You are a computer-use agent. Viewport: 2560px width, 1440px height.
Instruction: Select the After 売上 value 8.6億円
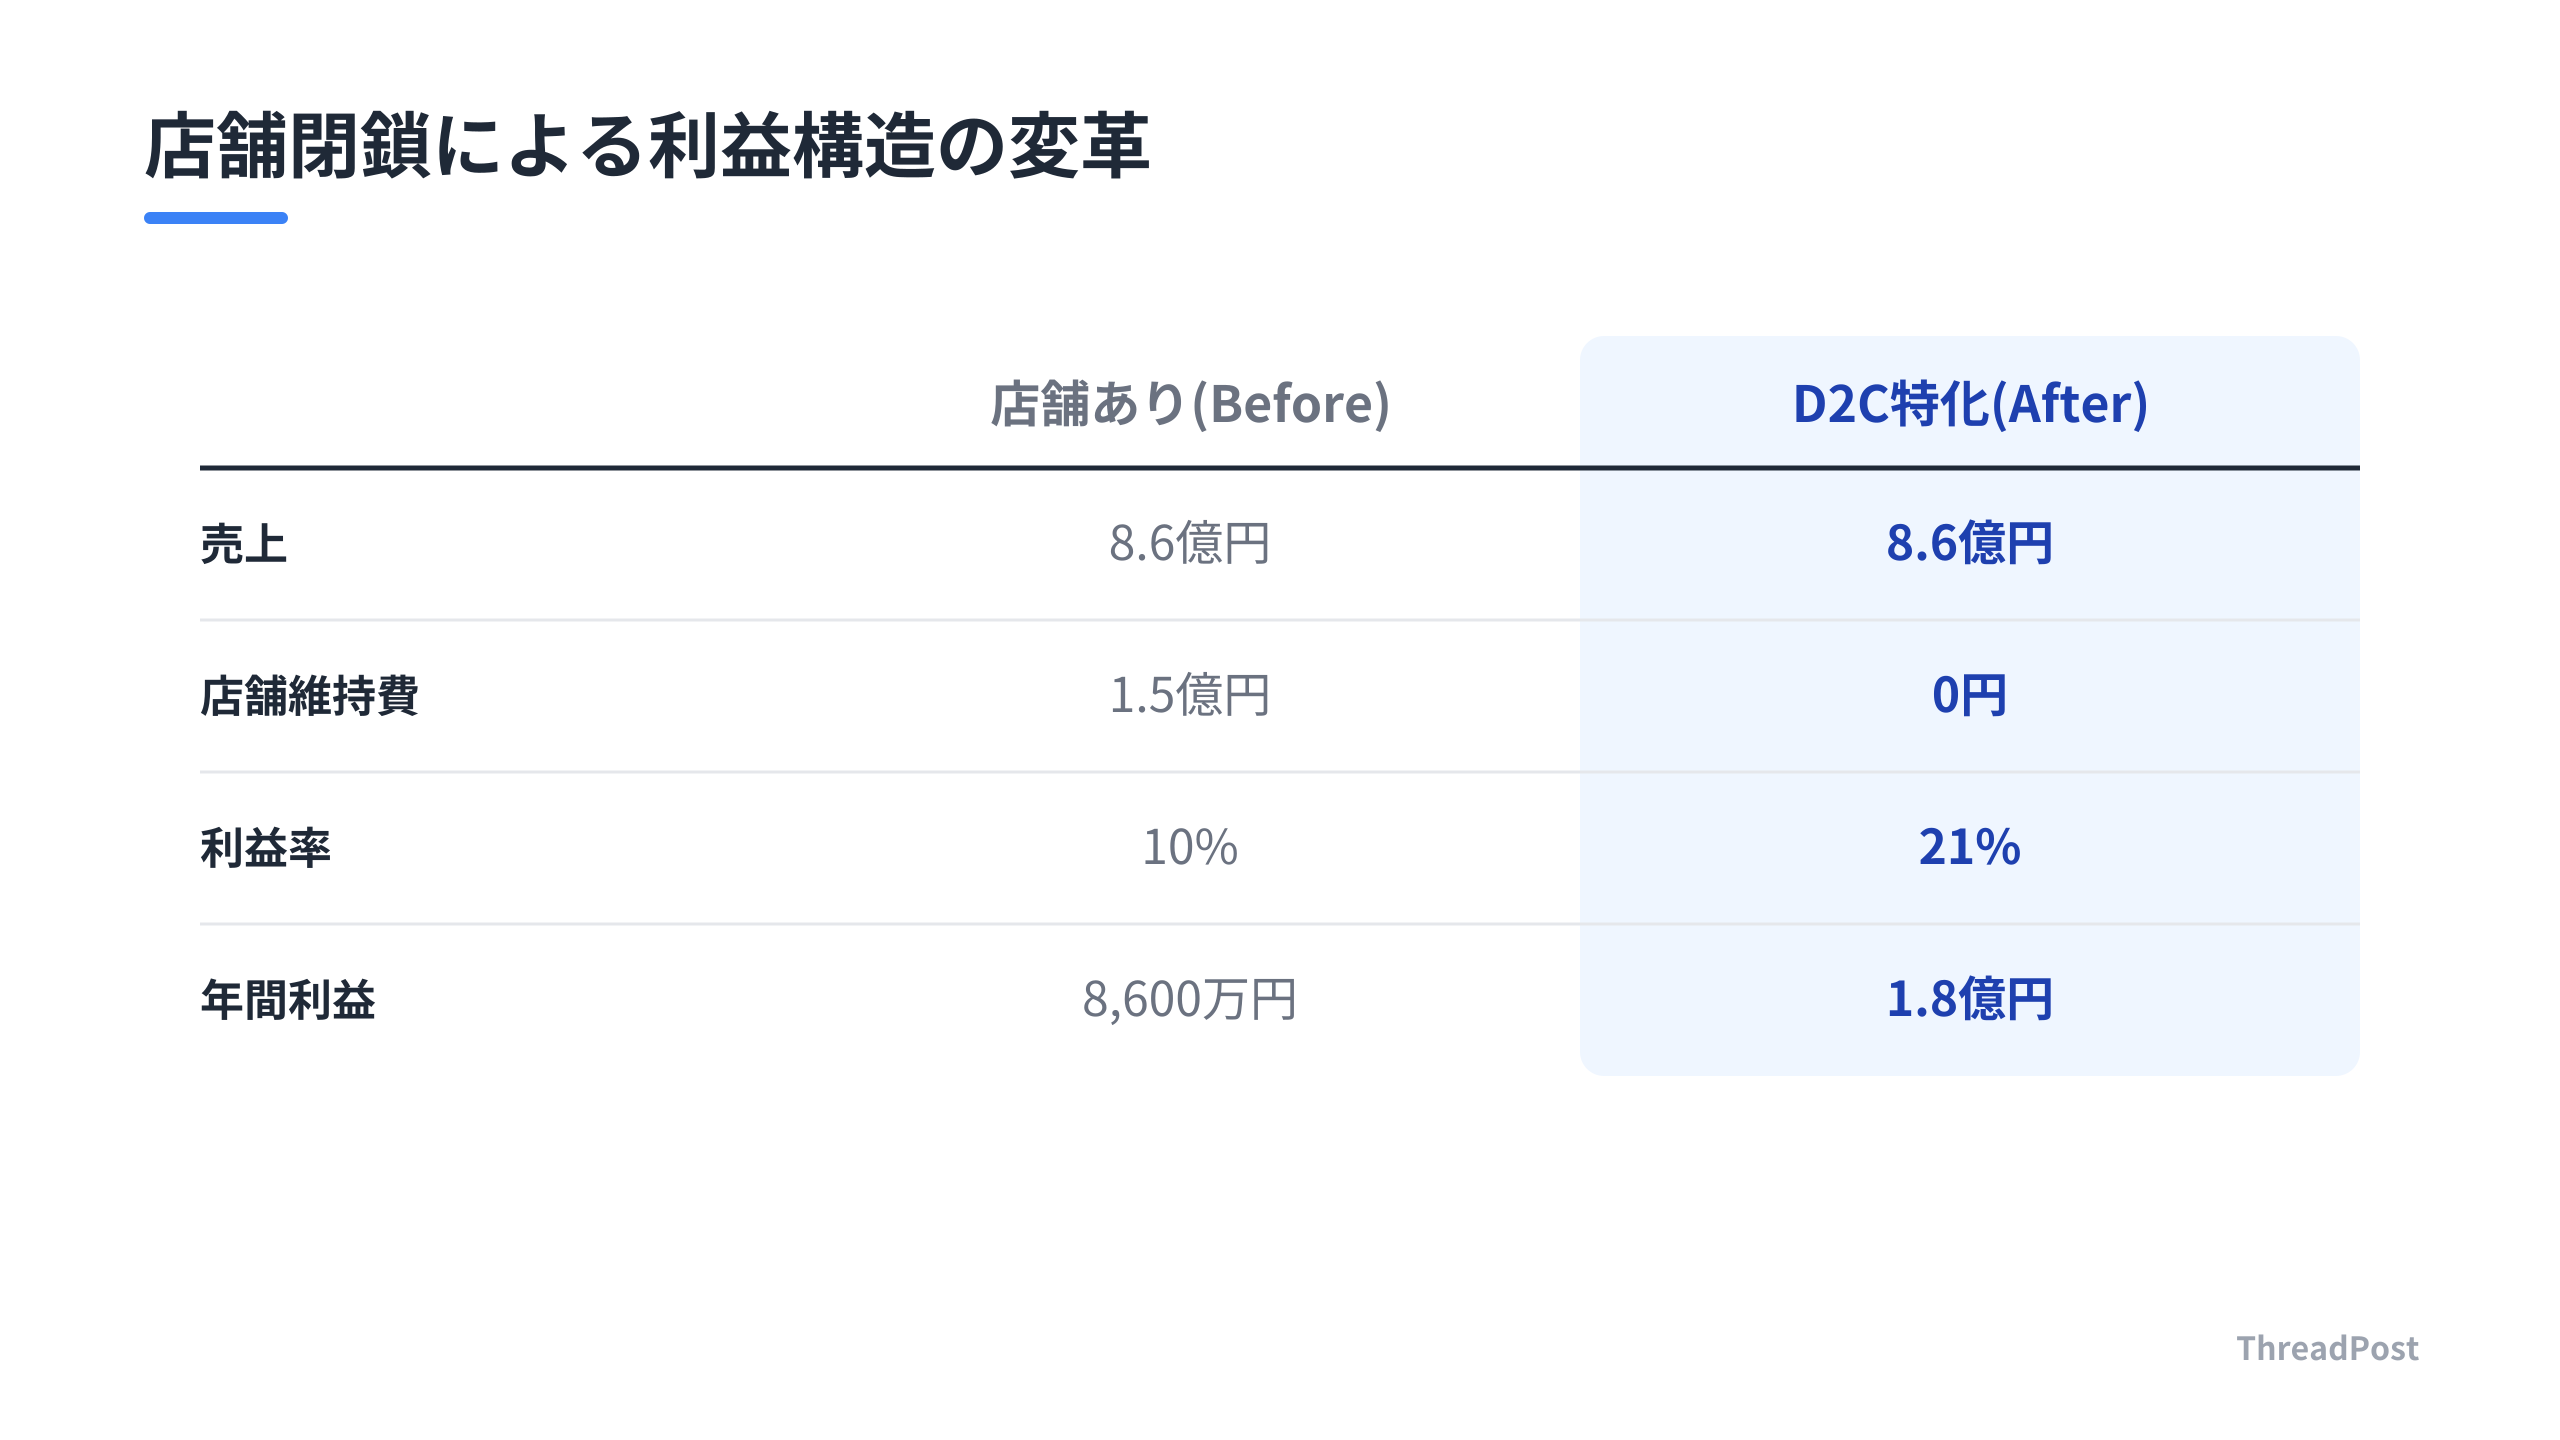1970,544
